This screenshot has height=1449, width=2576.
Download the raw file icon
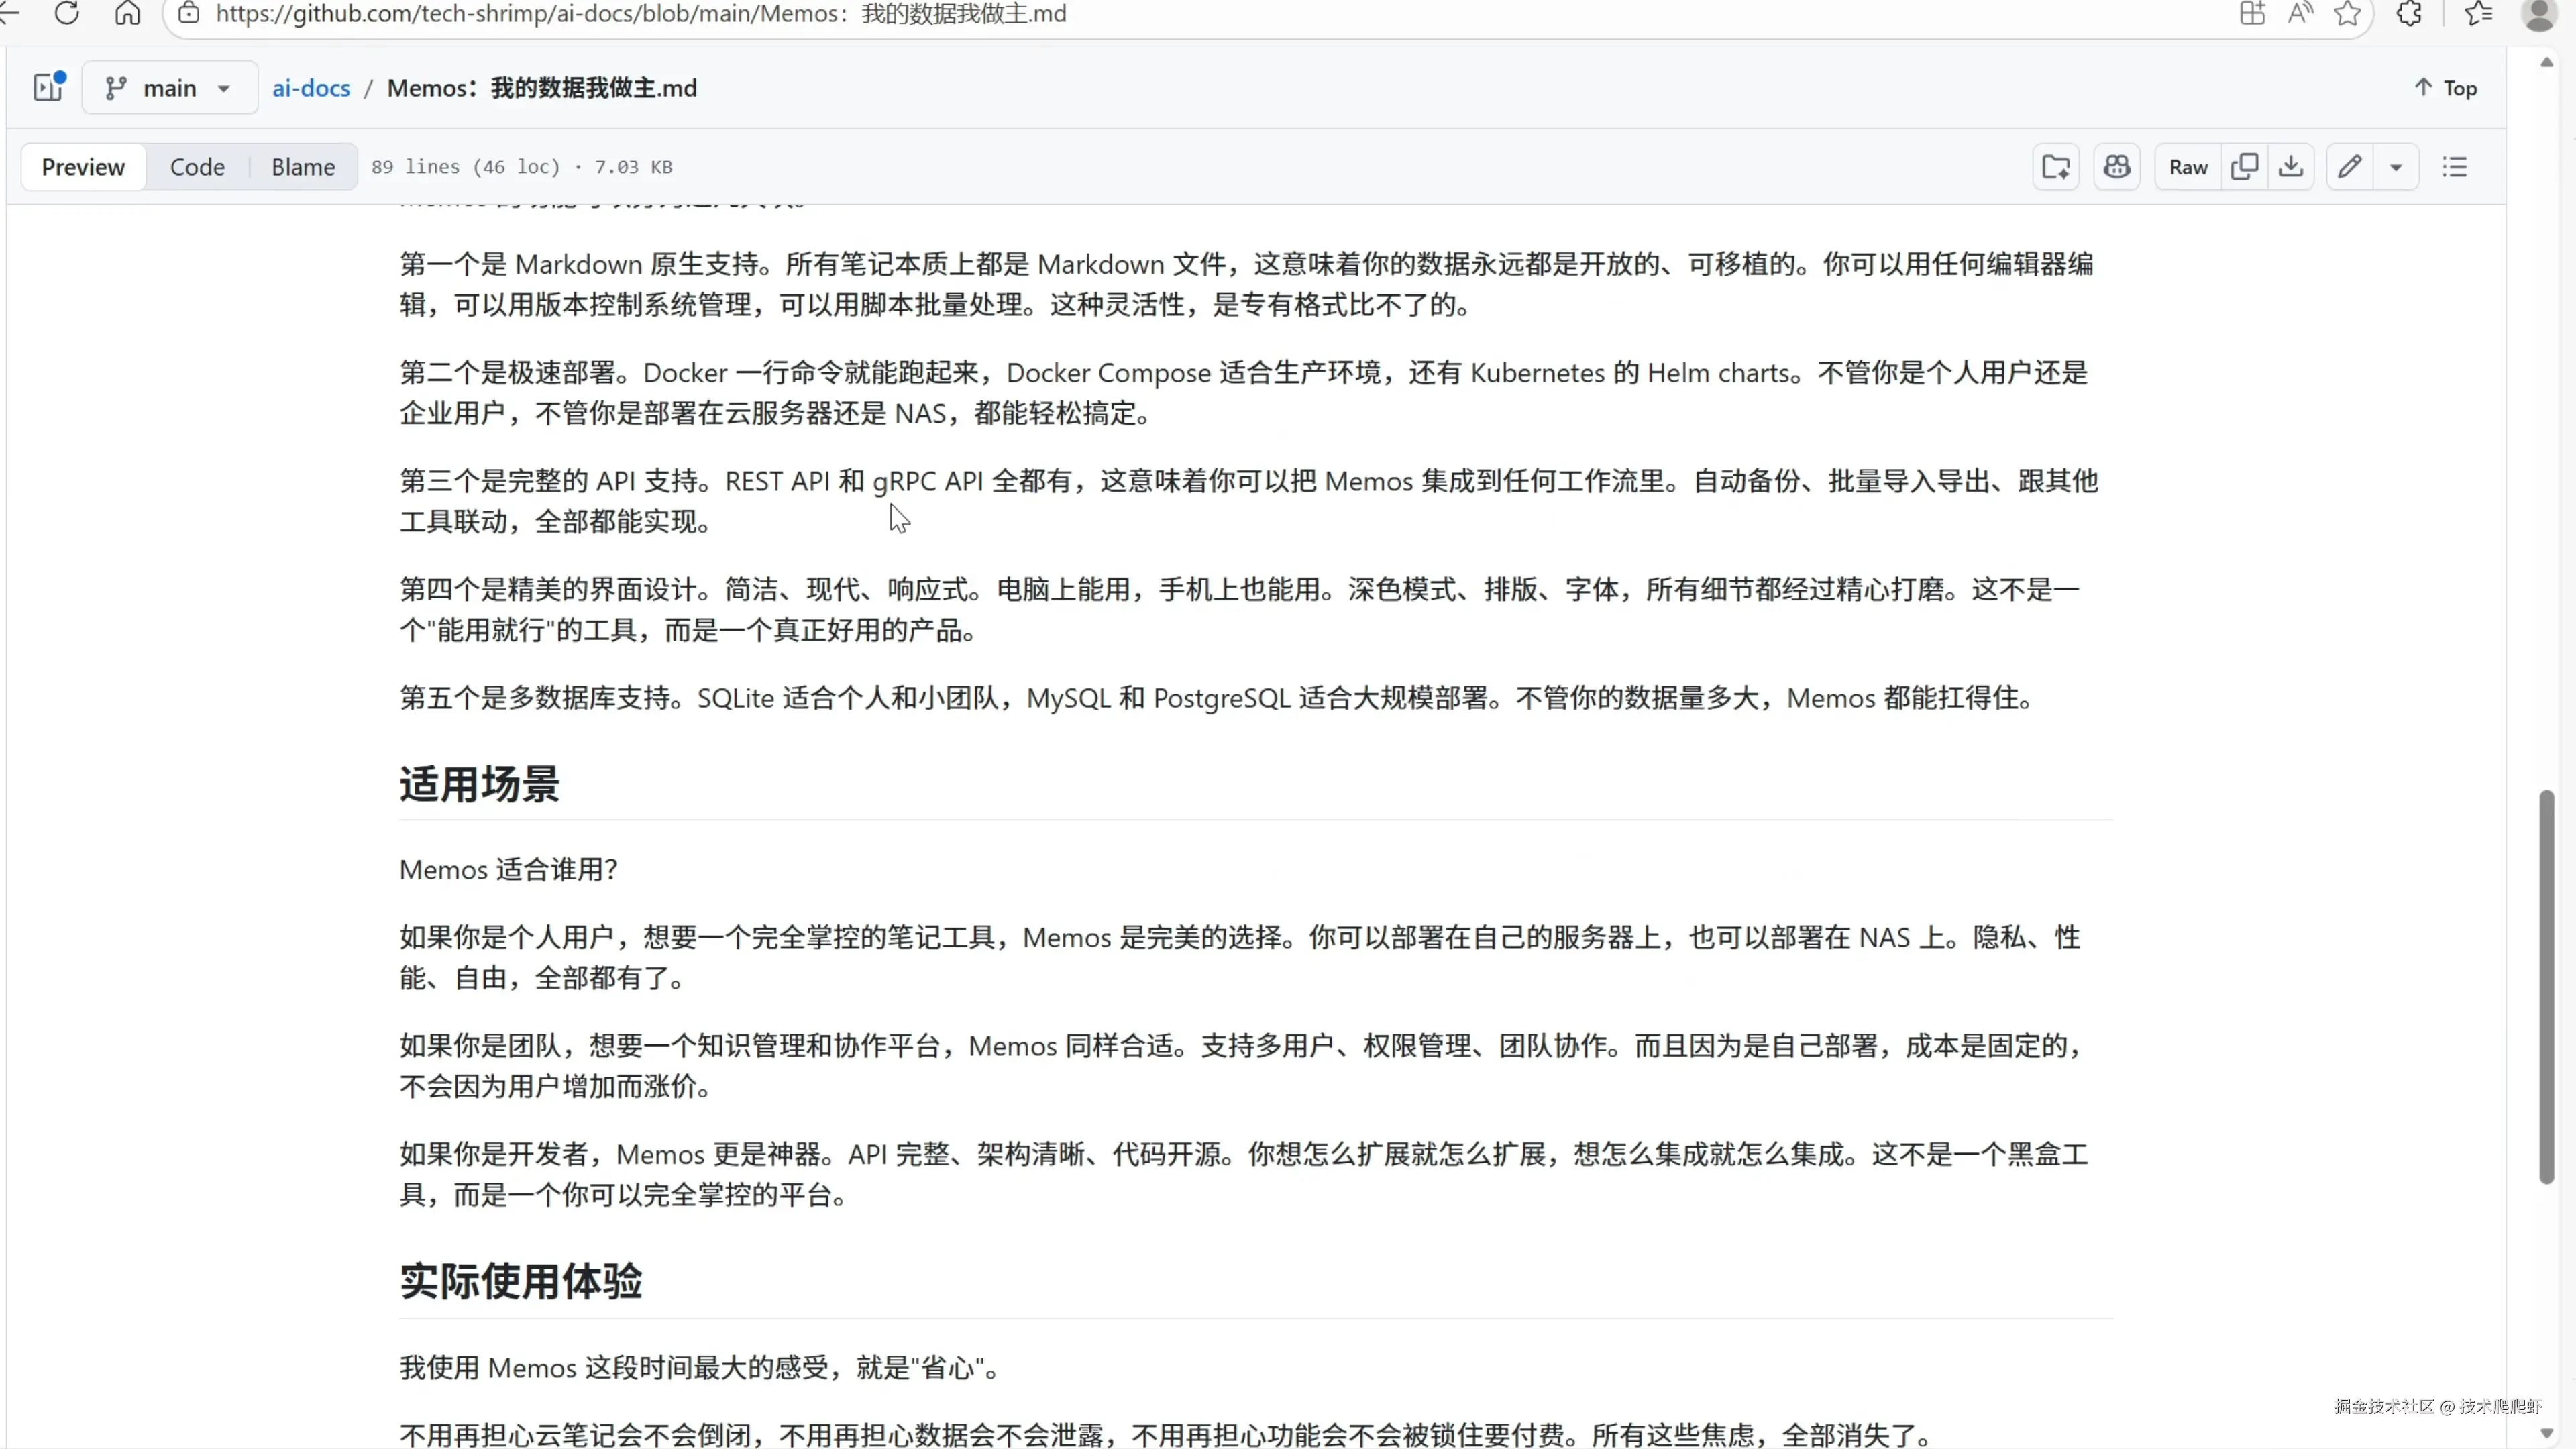(x=2291, y=167)
